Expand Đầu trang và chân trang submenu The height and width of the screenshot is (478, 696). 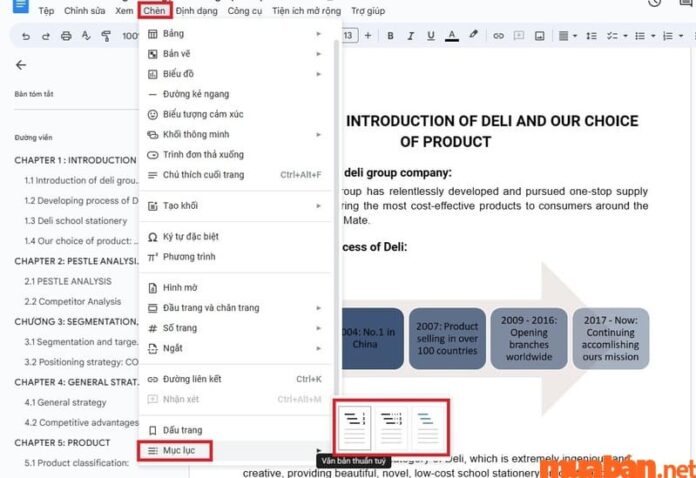tap(235, 308)
